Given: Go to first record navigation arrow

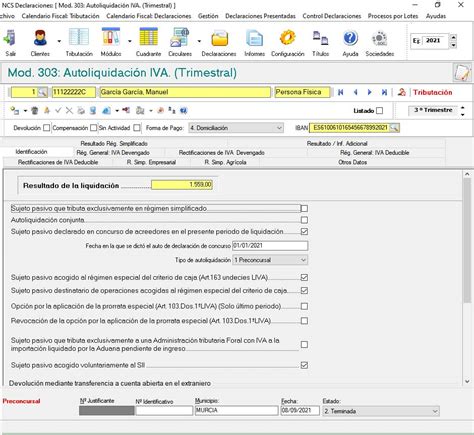Looking at the screenshot, I should (340, 92).
